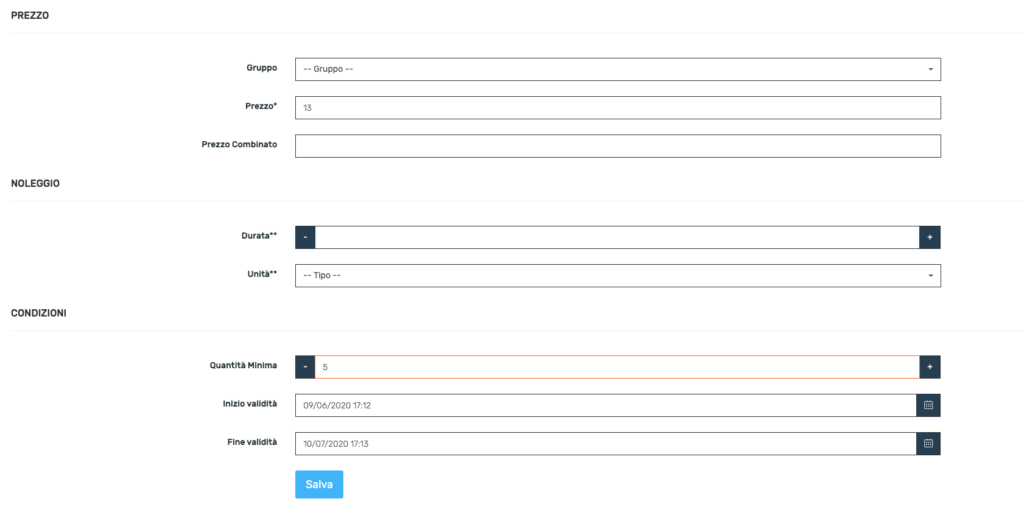1024x521 pixels.
Task: Open the Gruppo dropdown
Action: click(x=618, y=69)
